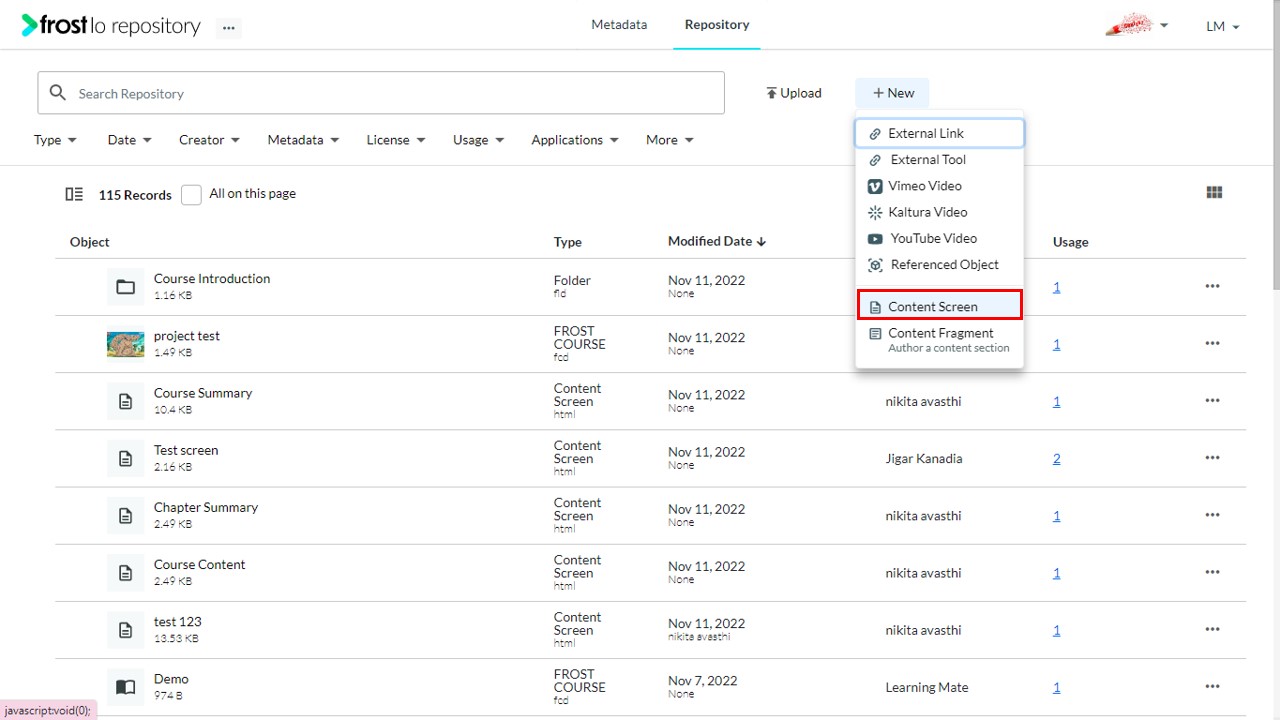The width and height of the screenshot is (1280, 720).
Task: Expand the Type filter dropdown
Action: (x=55, y=140)
